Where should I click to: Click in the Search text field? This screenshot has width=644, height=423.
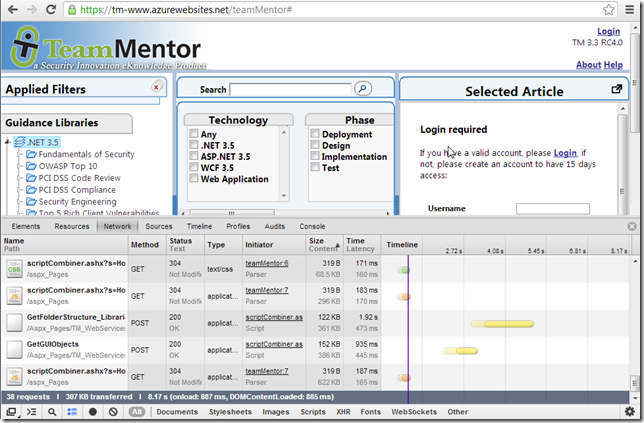(290, 89)
